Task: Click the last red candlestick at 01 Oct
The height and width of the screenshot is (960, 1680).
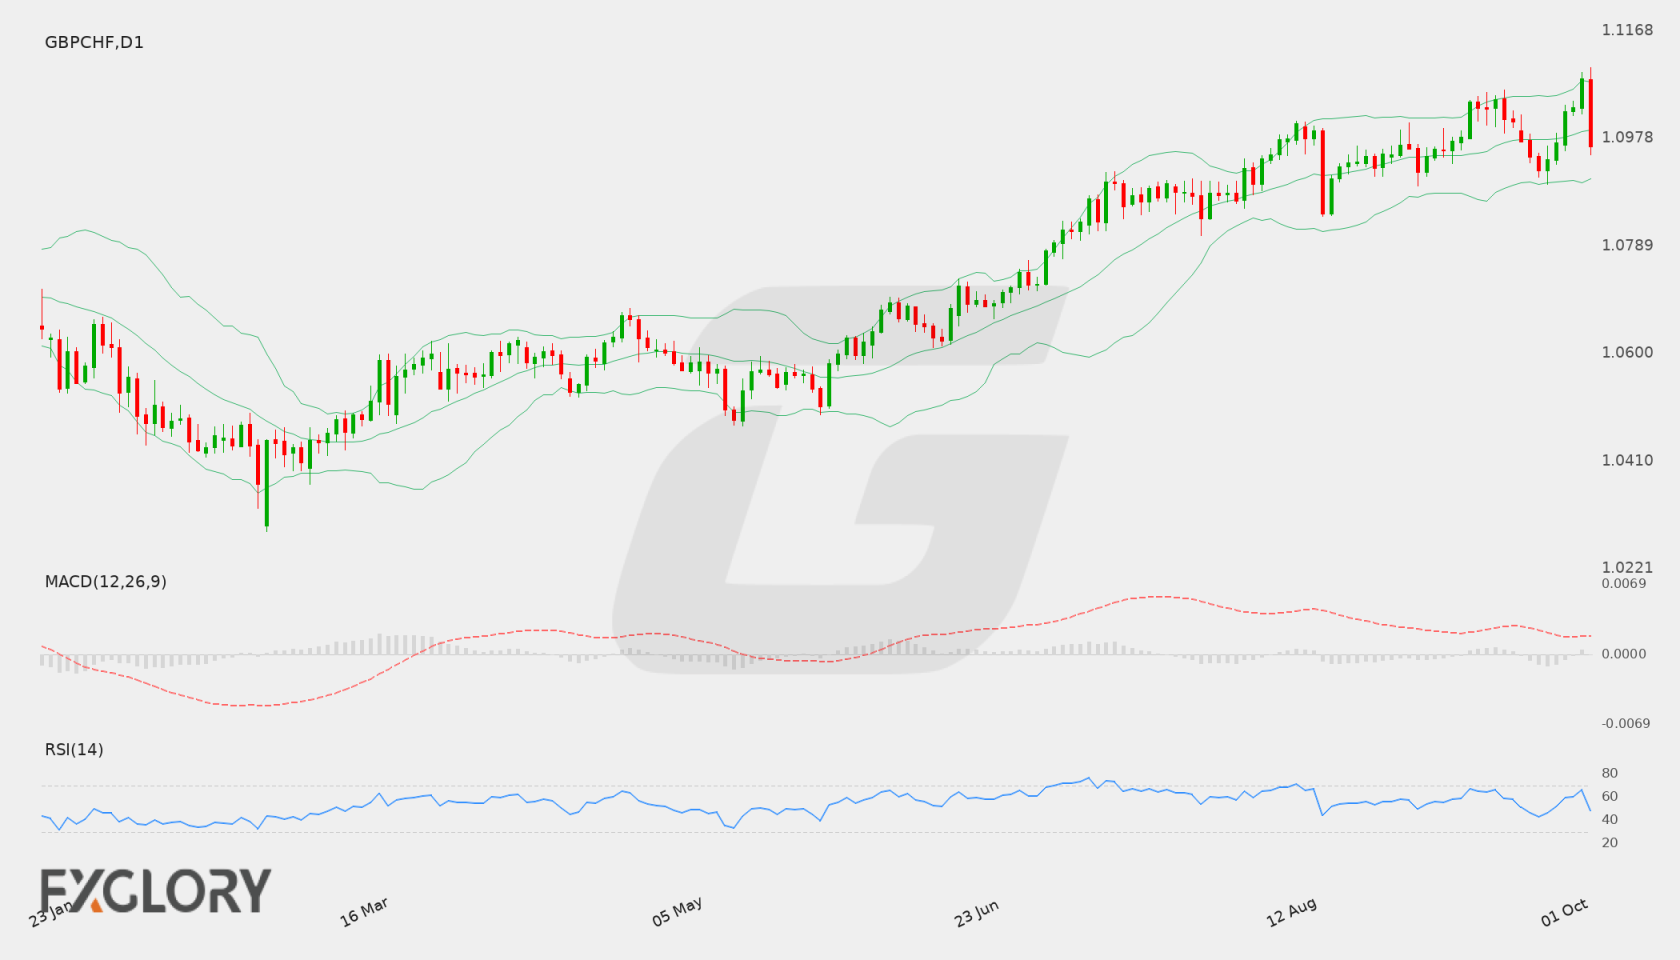Action: (1590, 112)
